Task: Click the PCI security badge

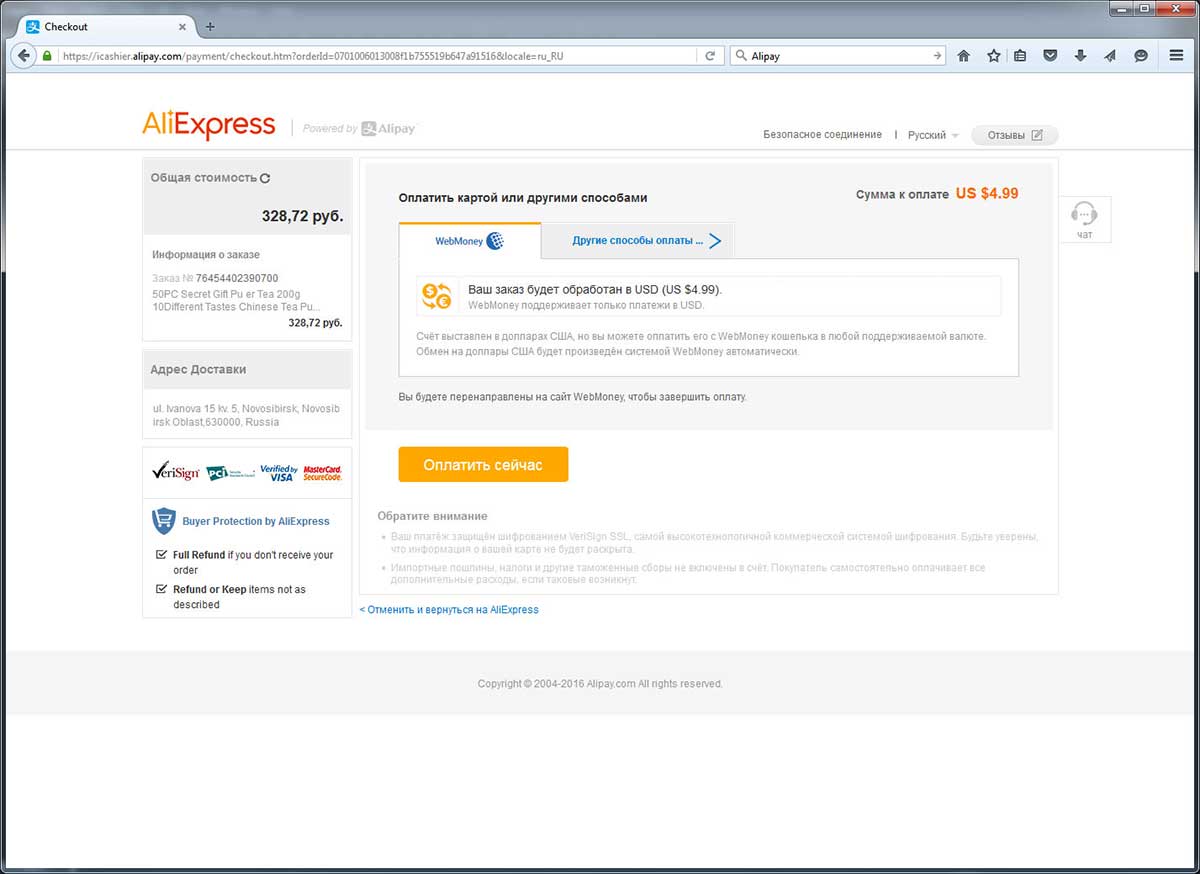Action: coord(229,472)
